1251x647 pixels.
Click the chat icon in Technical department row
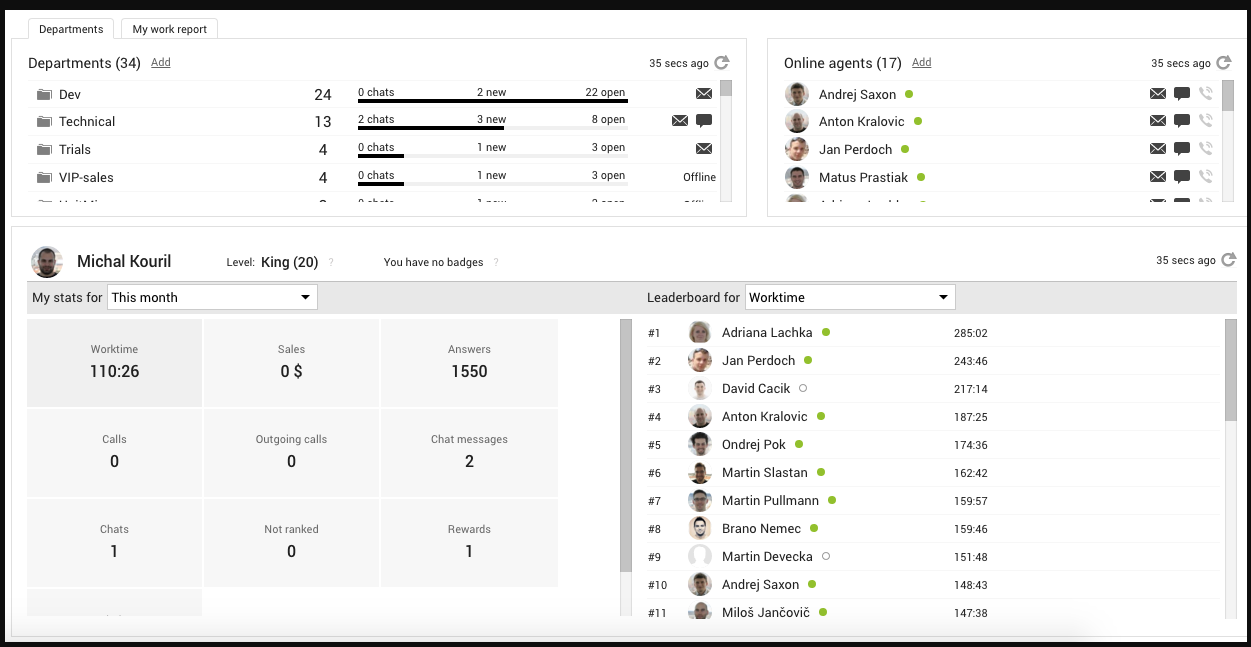704,121
